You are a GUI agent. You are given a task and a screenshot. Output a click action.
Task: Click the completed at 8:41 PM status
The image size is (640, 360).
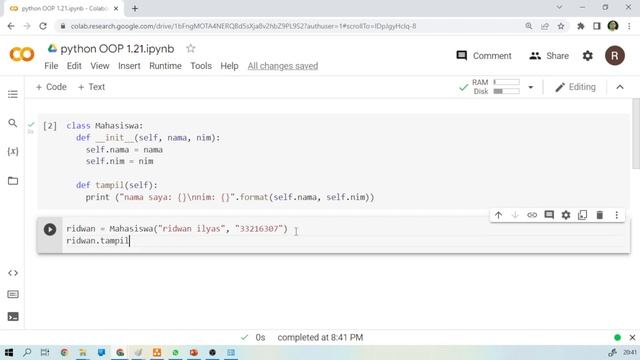point(320,338)
